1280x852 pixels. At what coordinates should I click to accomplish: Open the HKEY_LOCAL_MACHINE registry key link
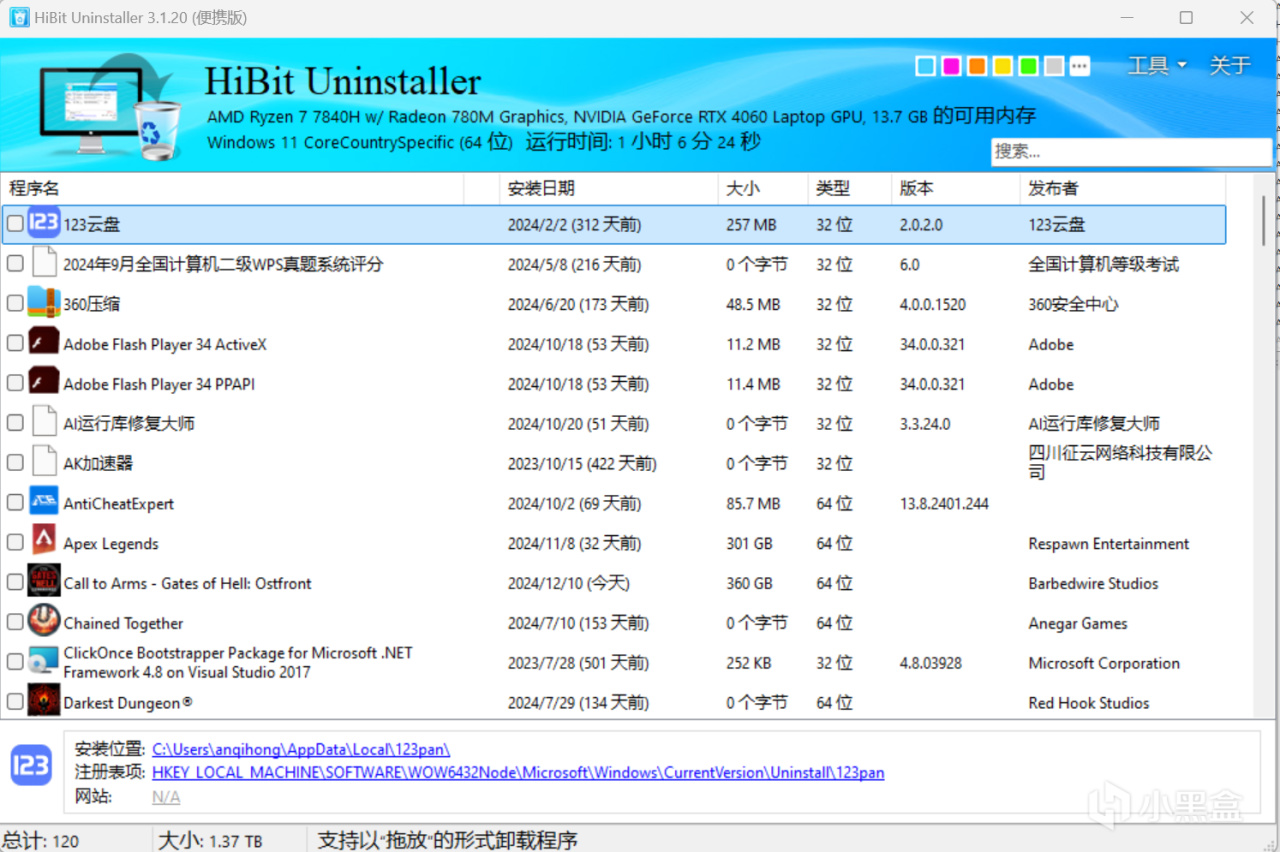coord(518,773)
